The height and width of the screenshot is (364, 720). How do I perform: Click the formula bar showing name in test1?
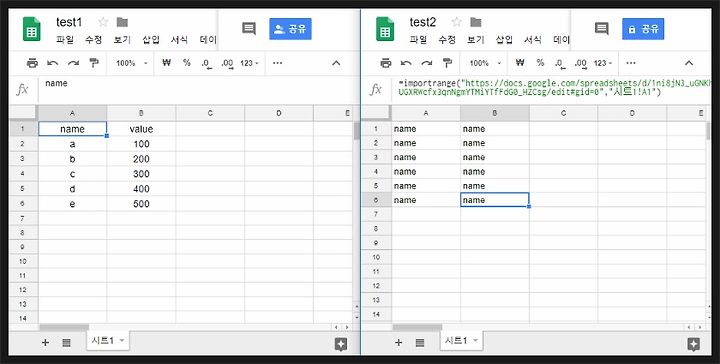199,90
